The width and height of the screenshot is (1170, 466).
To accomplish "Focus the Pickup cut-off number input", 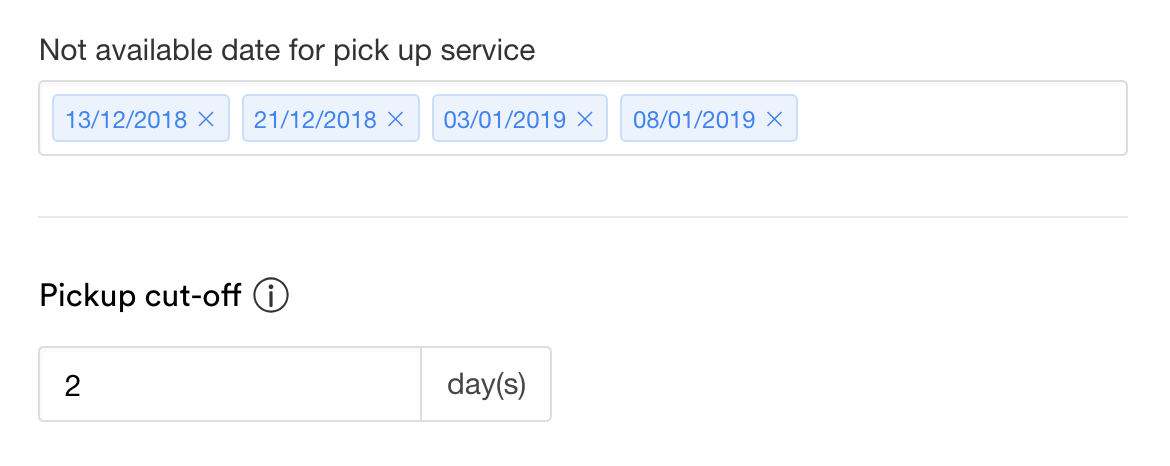I will tap(230, 384).
